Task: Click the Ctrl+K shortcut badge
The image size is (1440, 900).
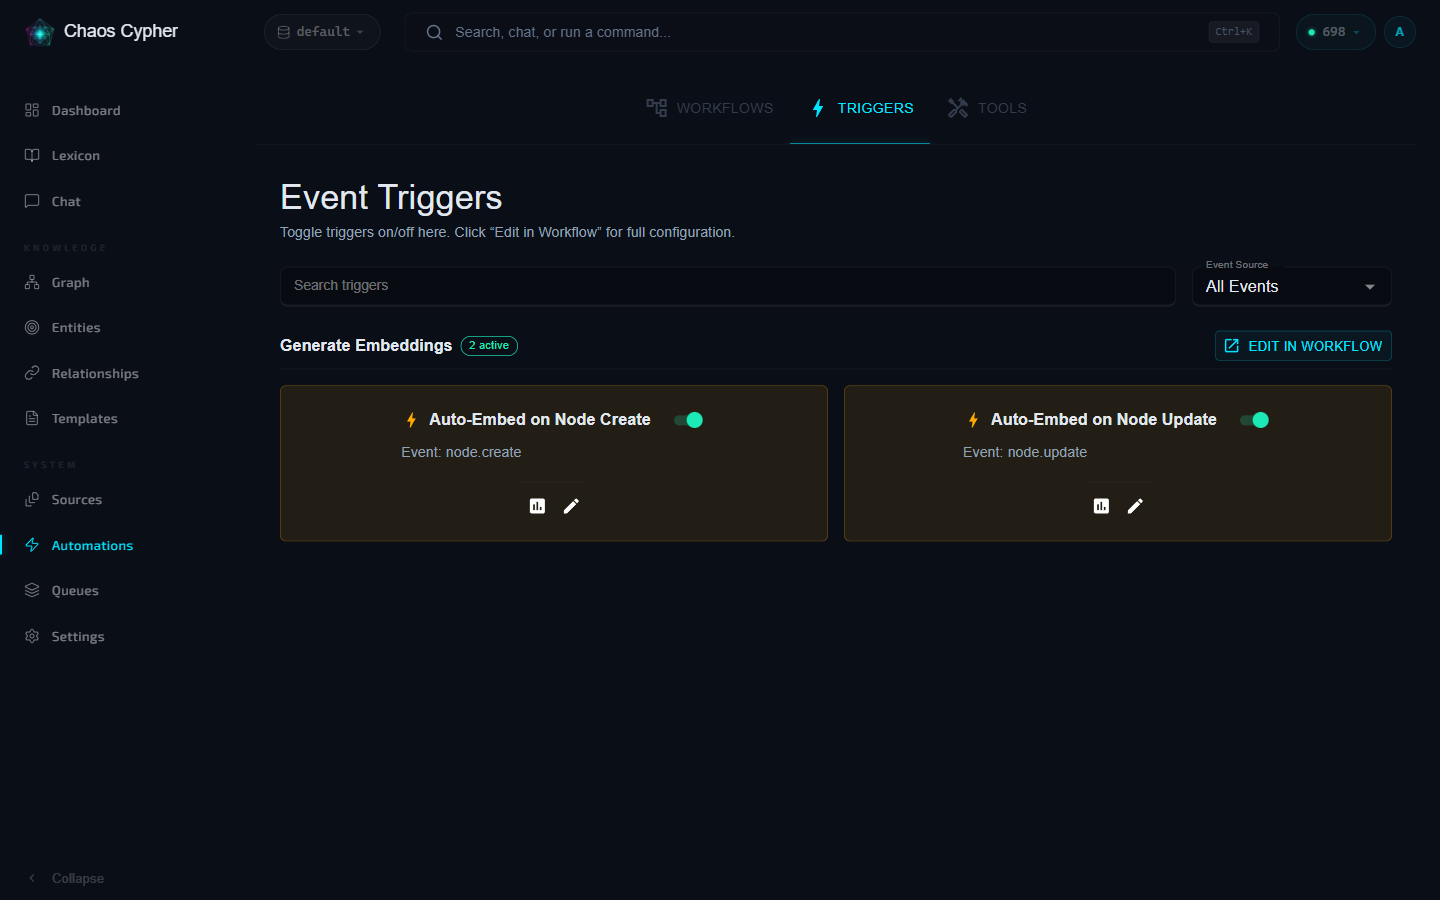Action: tap(1233, 32)
